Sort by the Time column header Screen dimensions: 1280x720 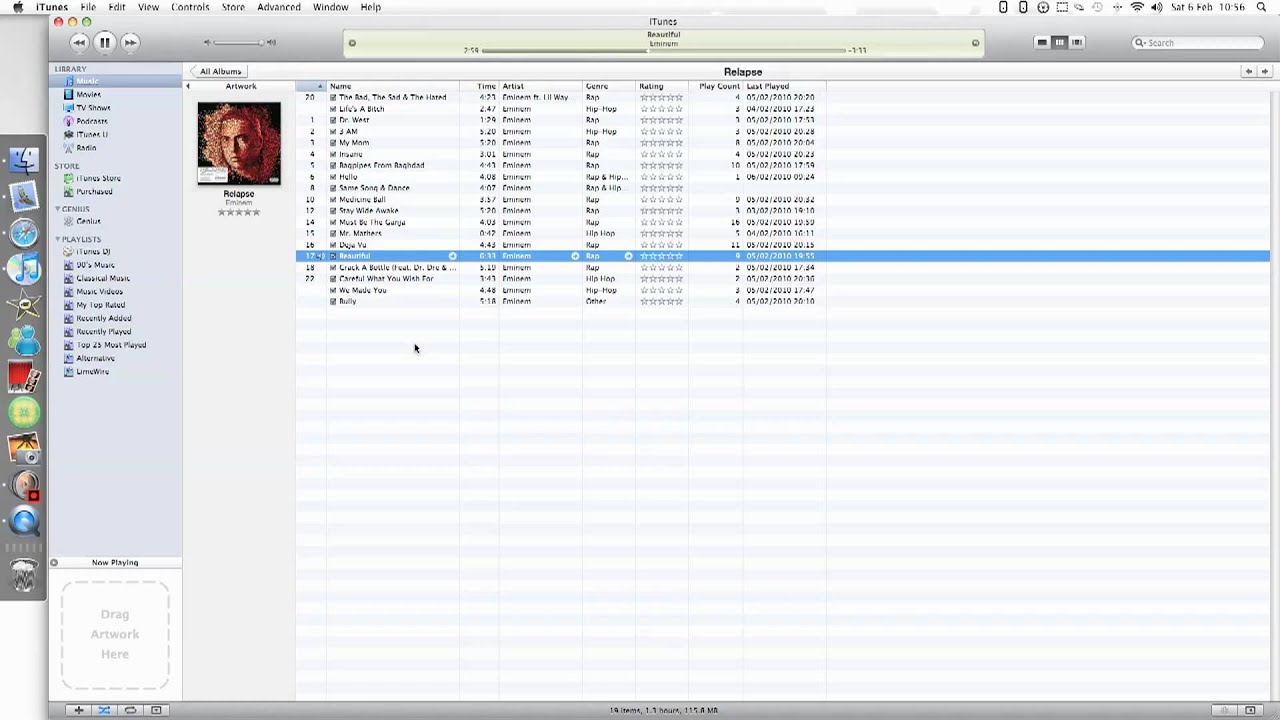(479, 86)
